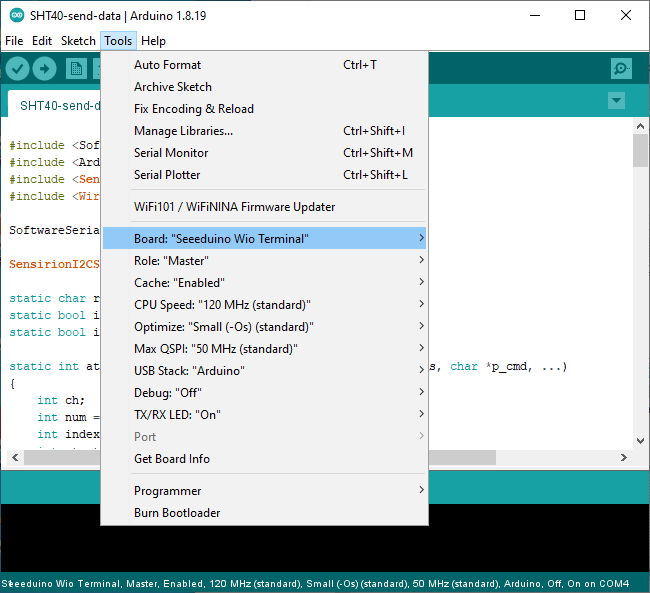Viewport: 650px width, 593px height.
Task: Expand the Programmer submenu
Action: point(264,491)
